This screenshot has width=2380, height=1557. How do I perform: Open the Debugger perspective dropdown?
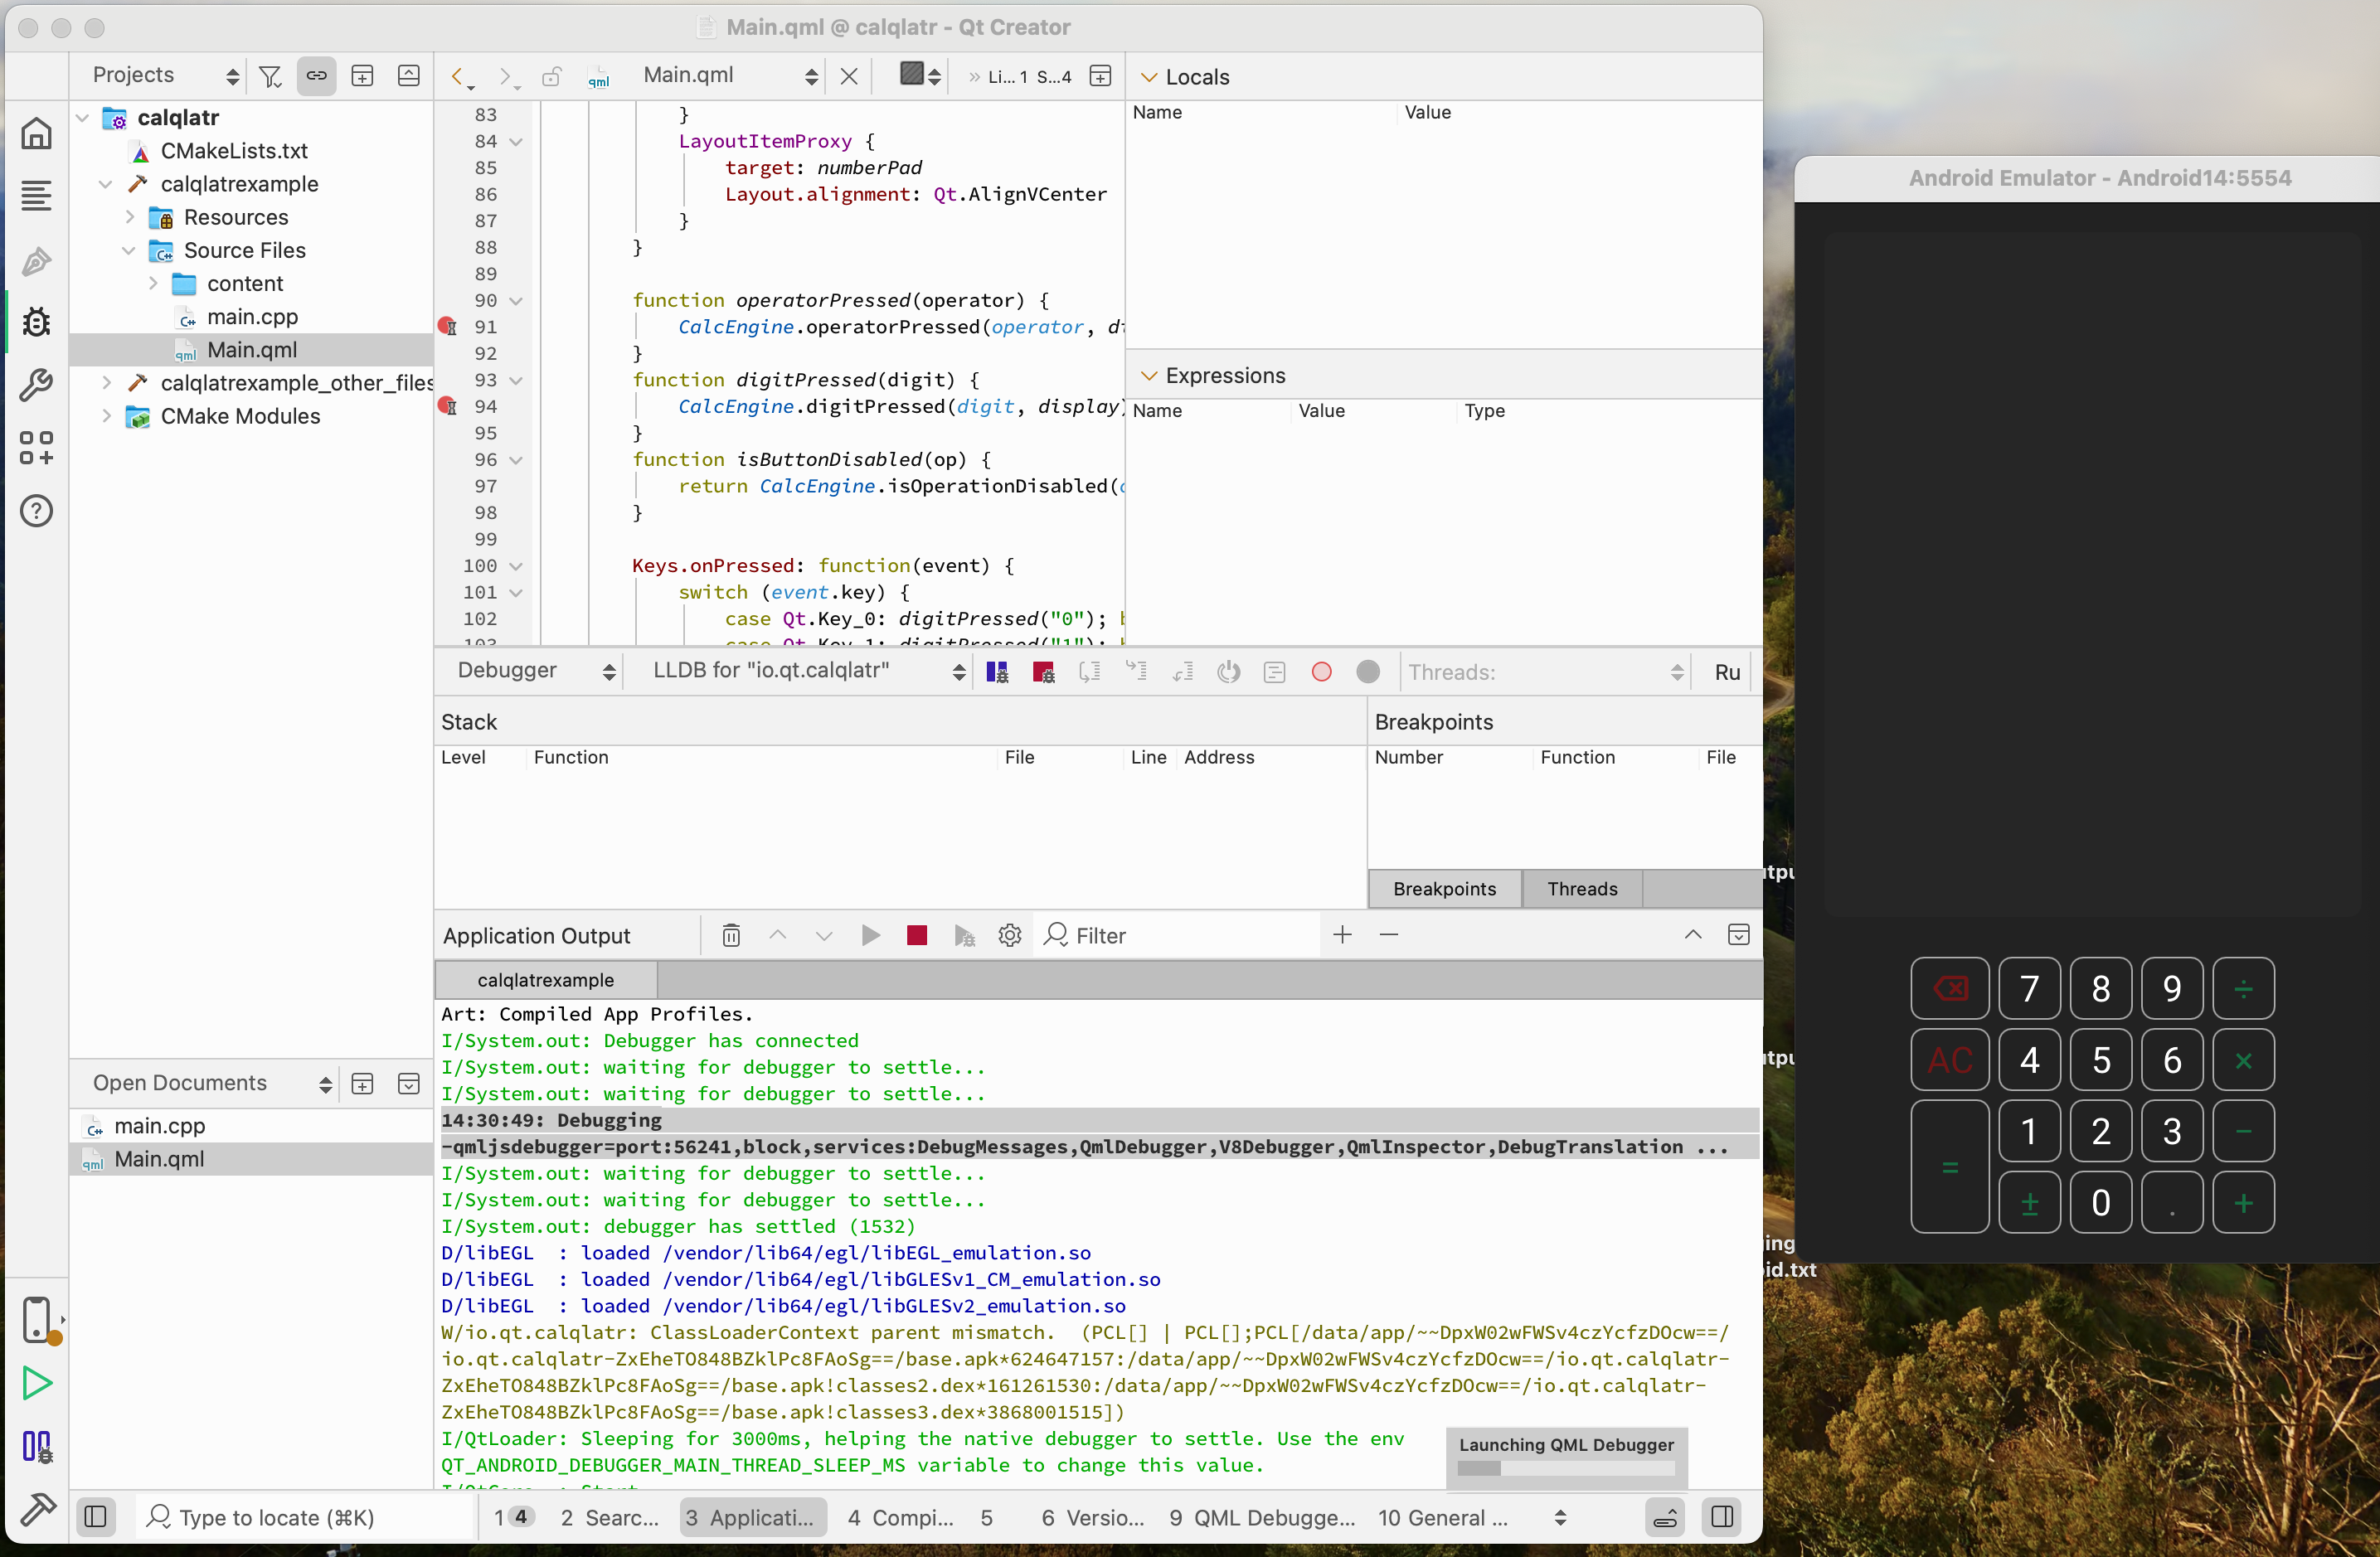point(536,671)
